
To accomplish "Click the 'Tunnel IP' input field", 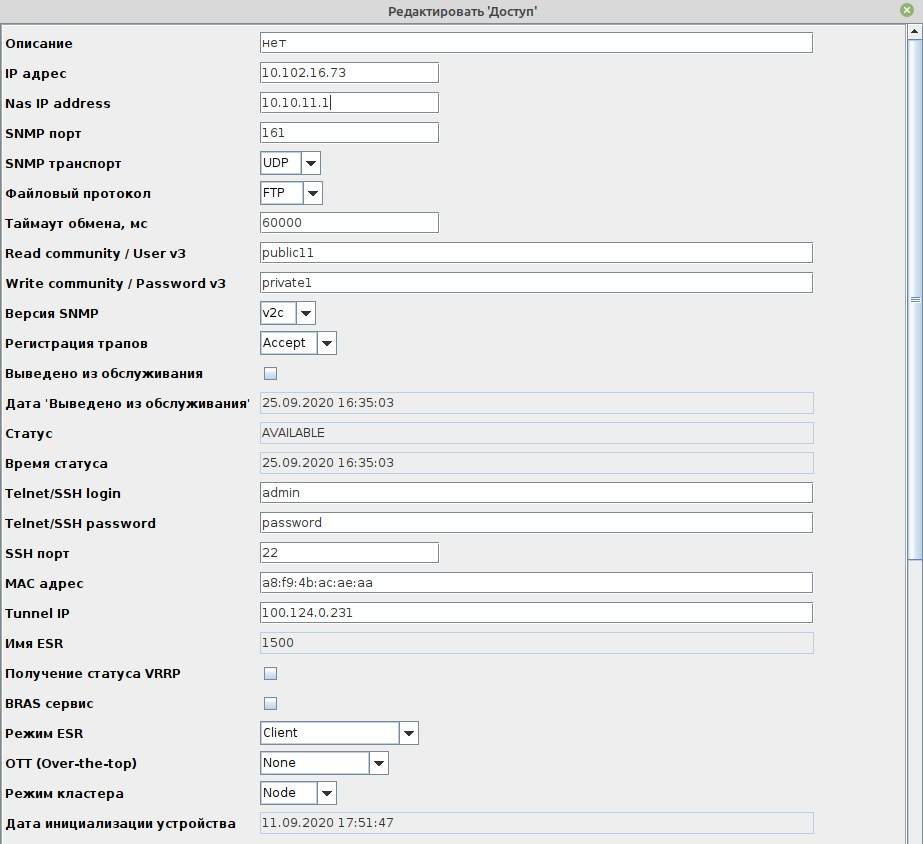I will coord(535,613).
